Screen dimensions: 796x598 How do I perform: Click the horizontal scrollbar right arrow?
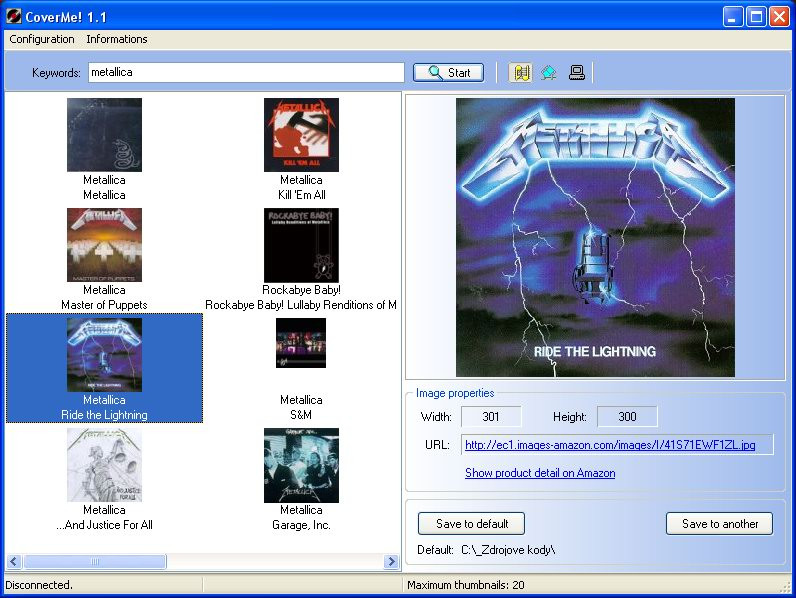(x=391, y=561)
